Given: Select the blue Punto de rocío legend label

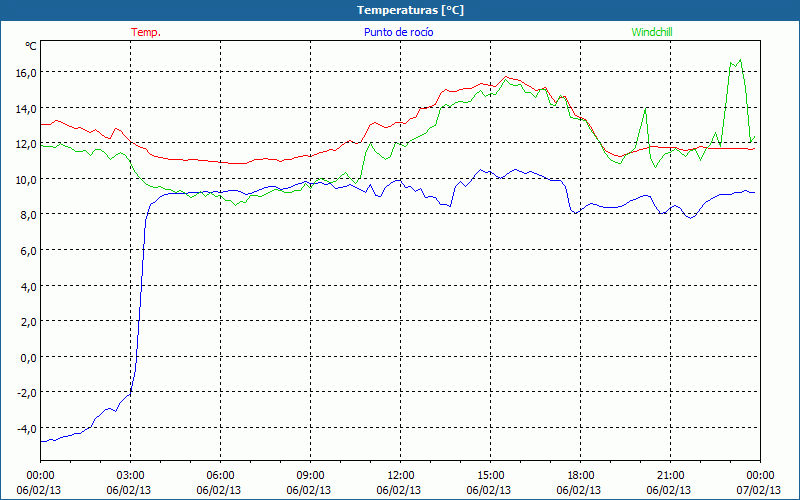Looking at the screenshot, I should 398,32.
